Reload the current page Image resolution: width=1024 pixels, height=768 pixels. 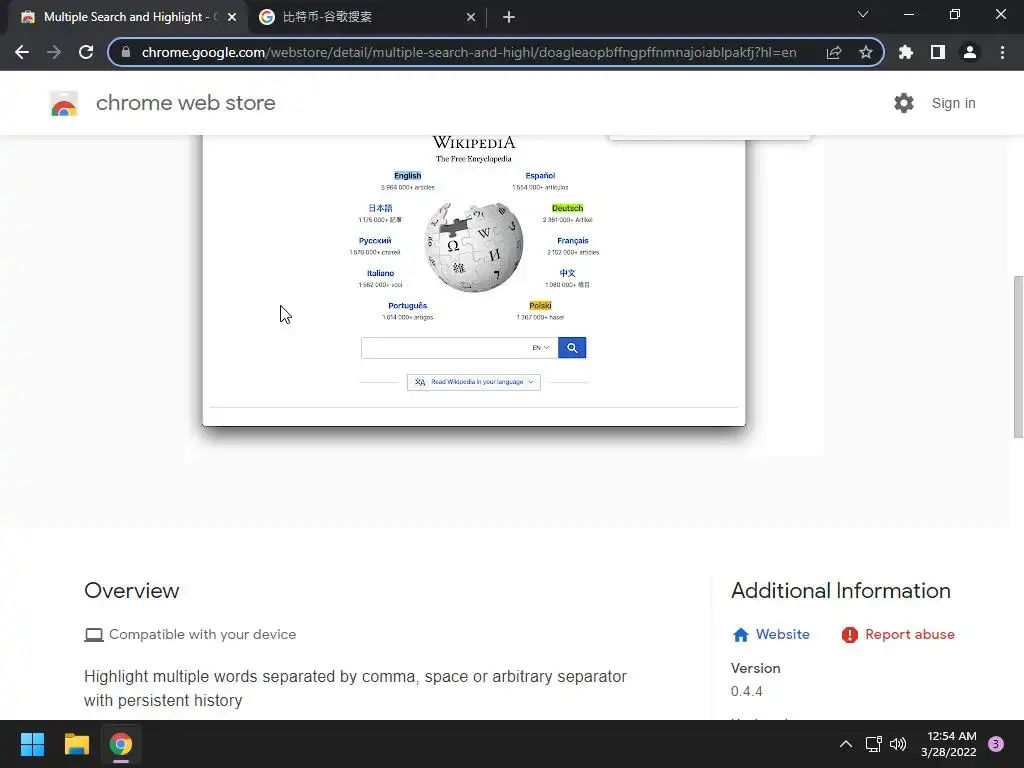[86, 52]
